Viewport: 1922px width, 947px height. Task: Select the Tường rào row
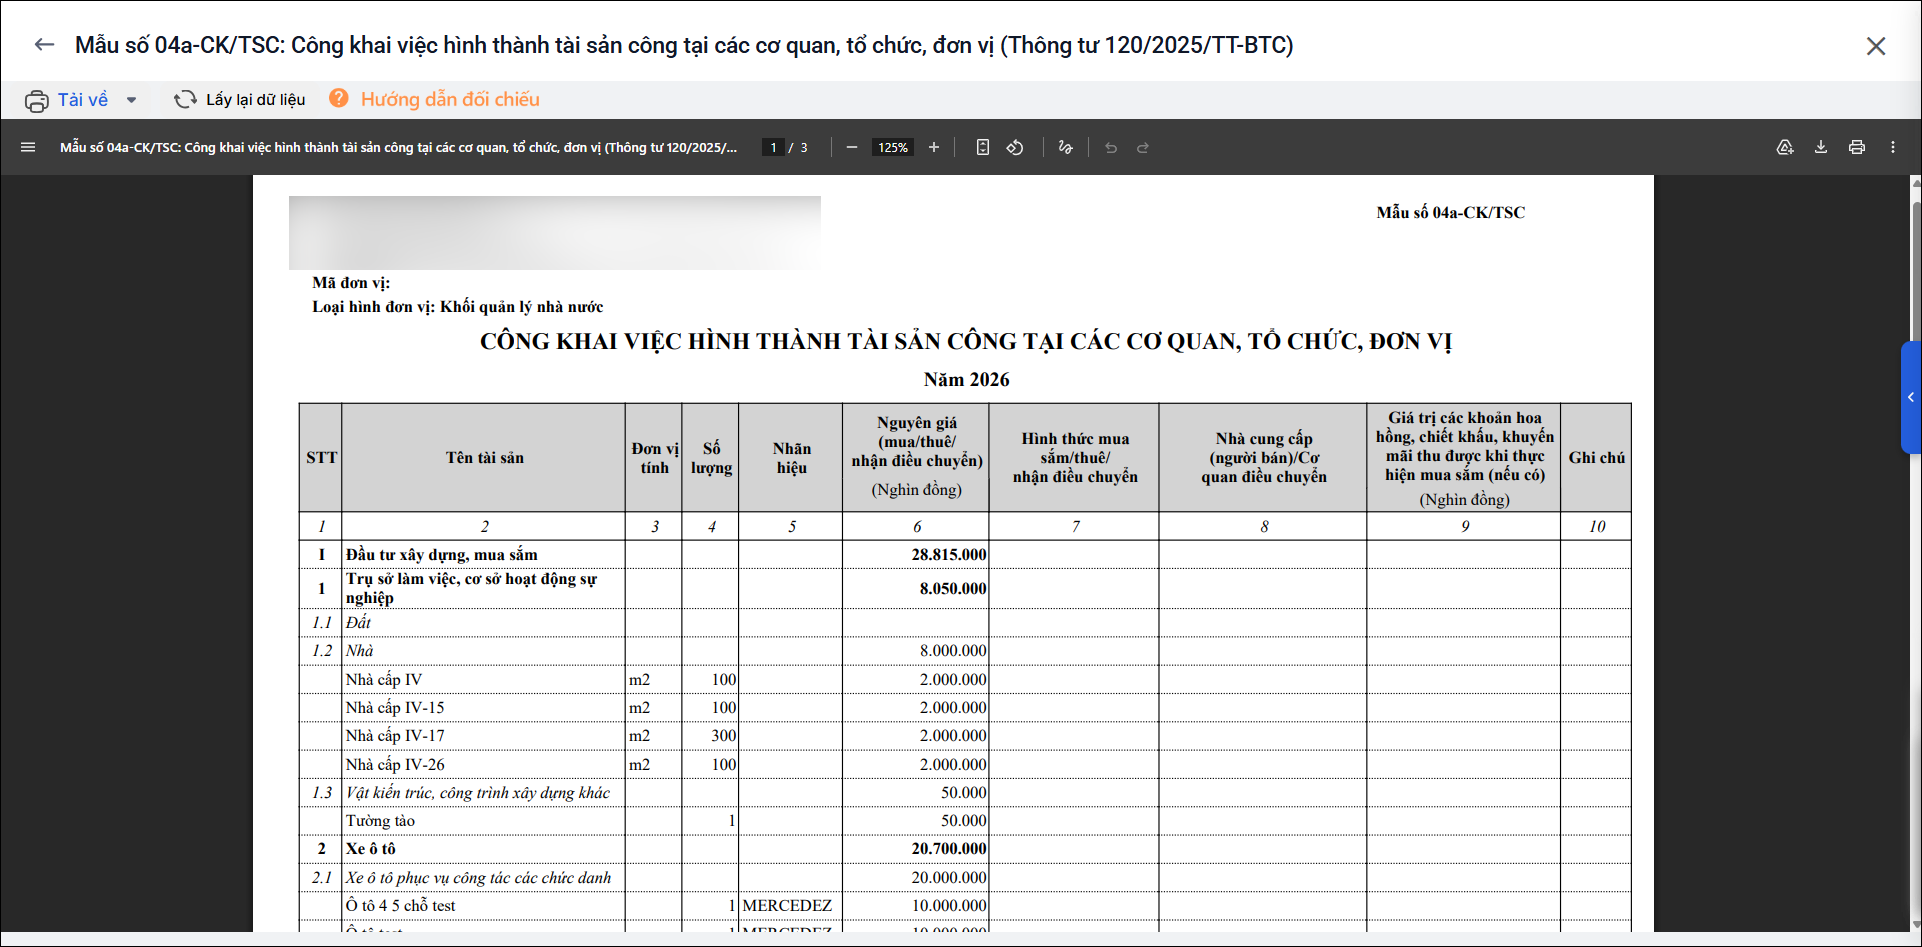tap(965, 820)
